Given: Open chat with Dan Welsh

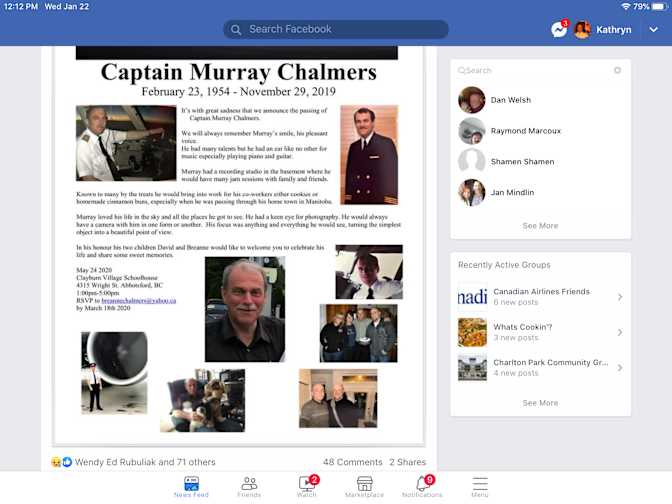Looking at the screenshot, I should (540, 100).
